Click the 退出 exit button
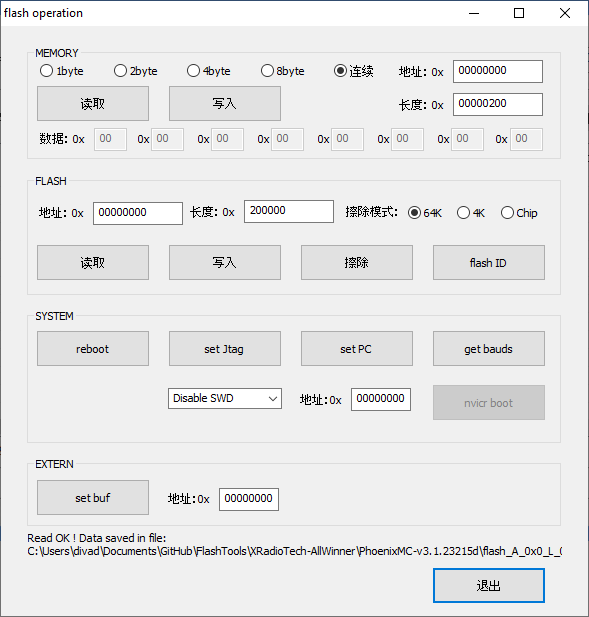Image resolution: width=589 pixels, height=617 pixels. [x=489, y=586]
